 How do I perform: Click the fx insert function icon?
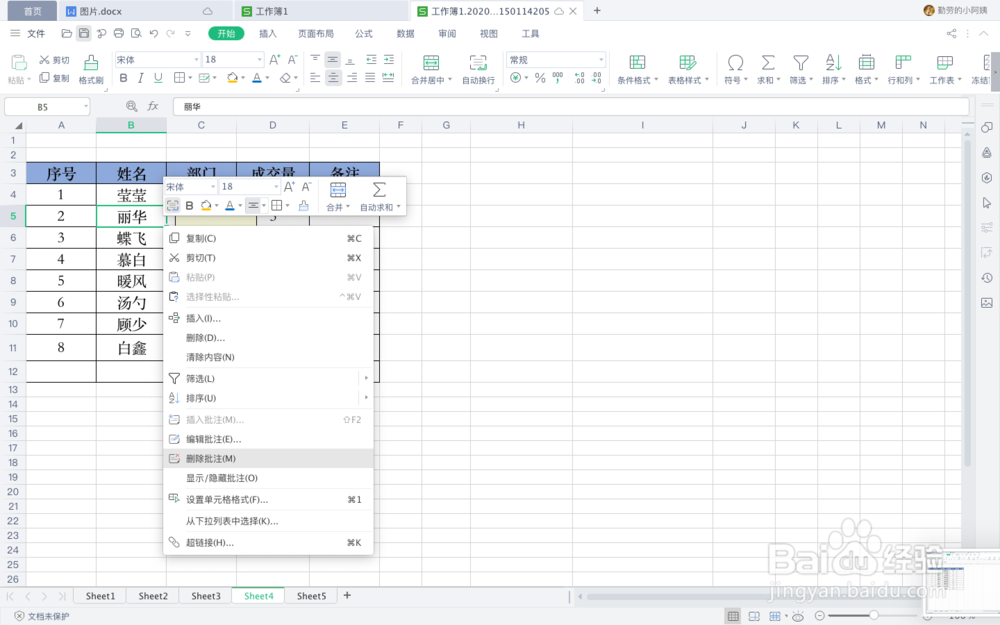[x=153, y=107]
